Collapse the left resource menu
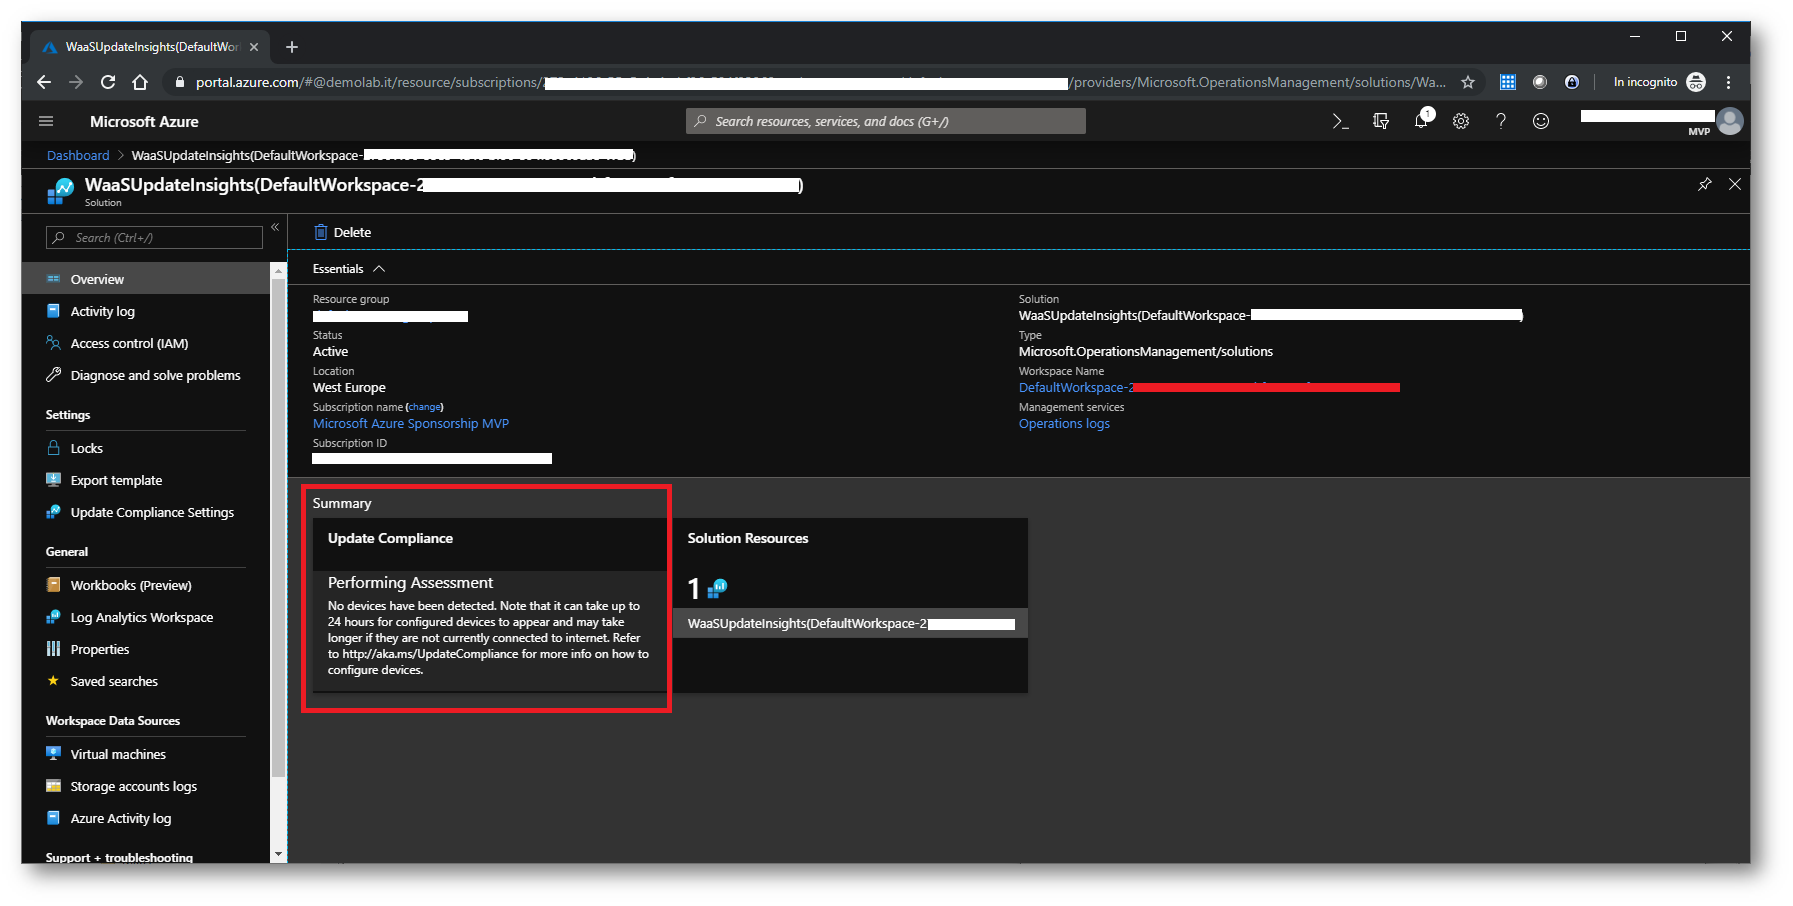Screen dimensions: 1793x906 point(275,228)
